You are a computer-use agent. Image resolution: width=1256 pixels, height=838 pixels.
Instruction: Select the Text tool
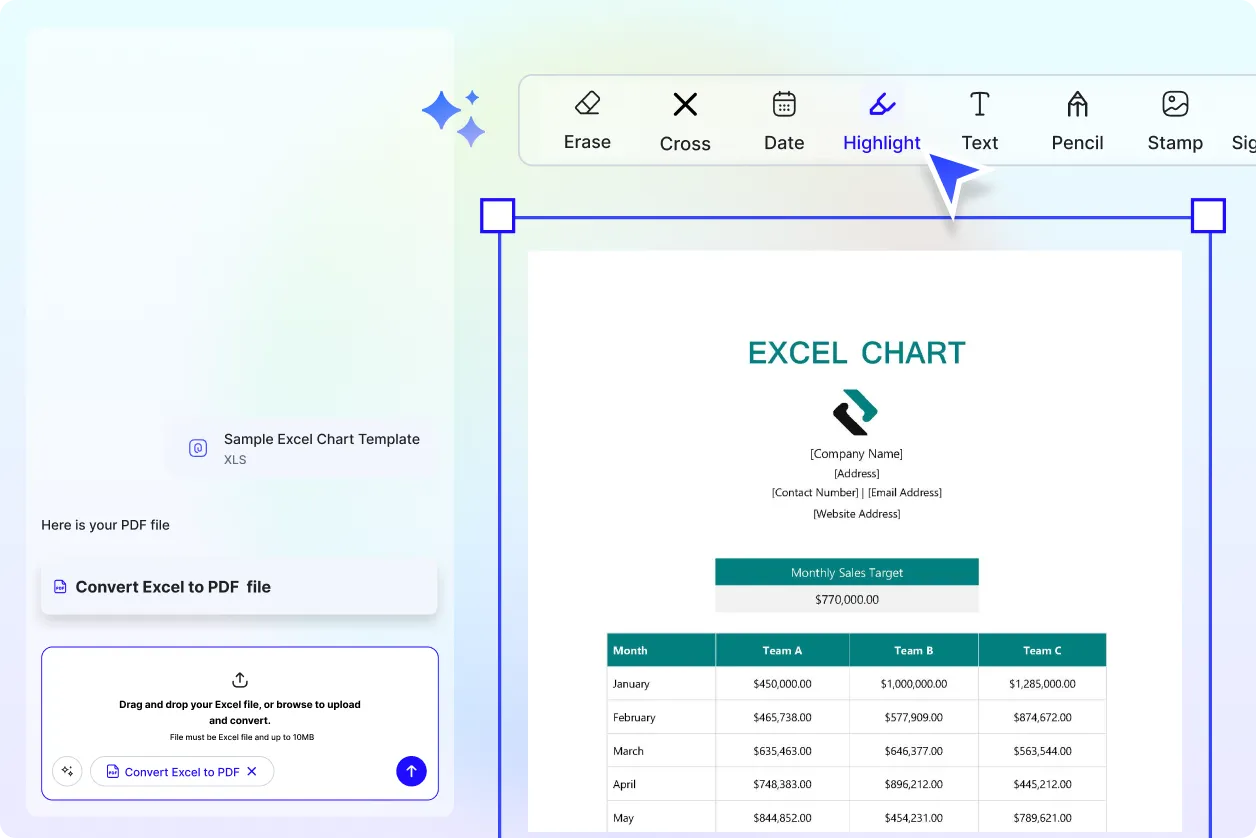point(979,118)
